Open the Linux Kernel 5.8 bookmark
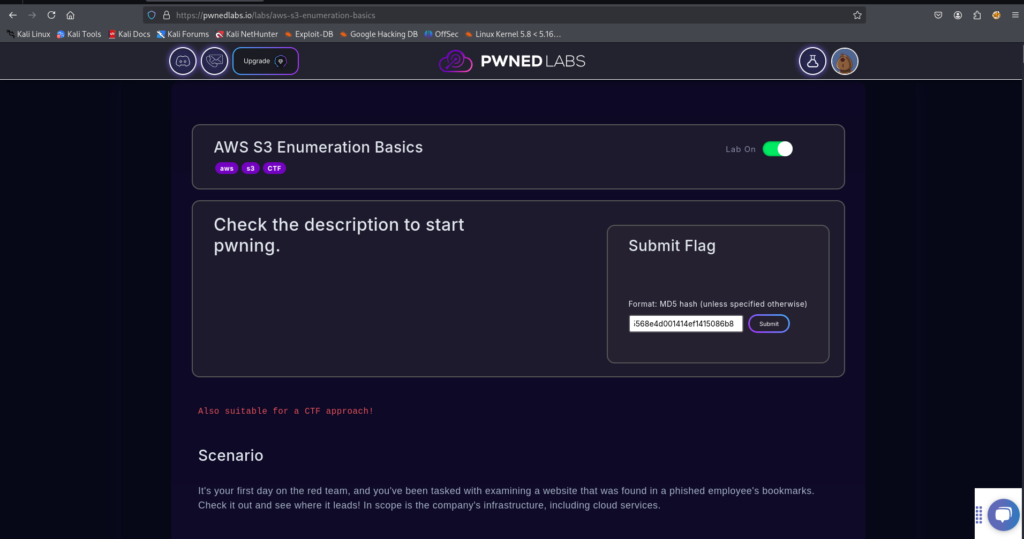Screen dimensions: 1024x539 tap(513, 34)
